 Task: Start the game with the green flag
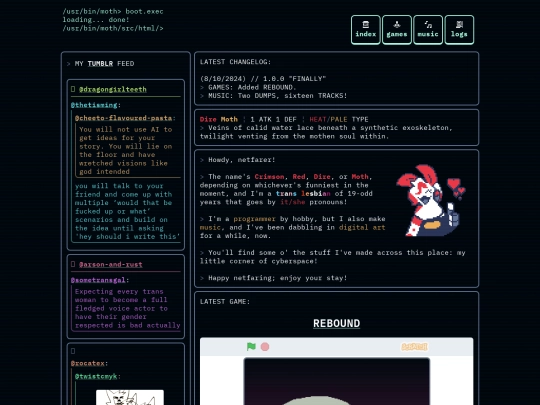point(251,346)
